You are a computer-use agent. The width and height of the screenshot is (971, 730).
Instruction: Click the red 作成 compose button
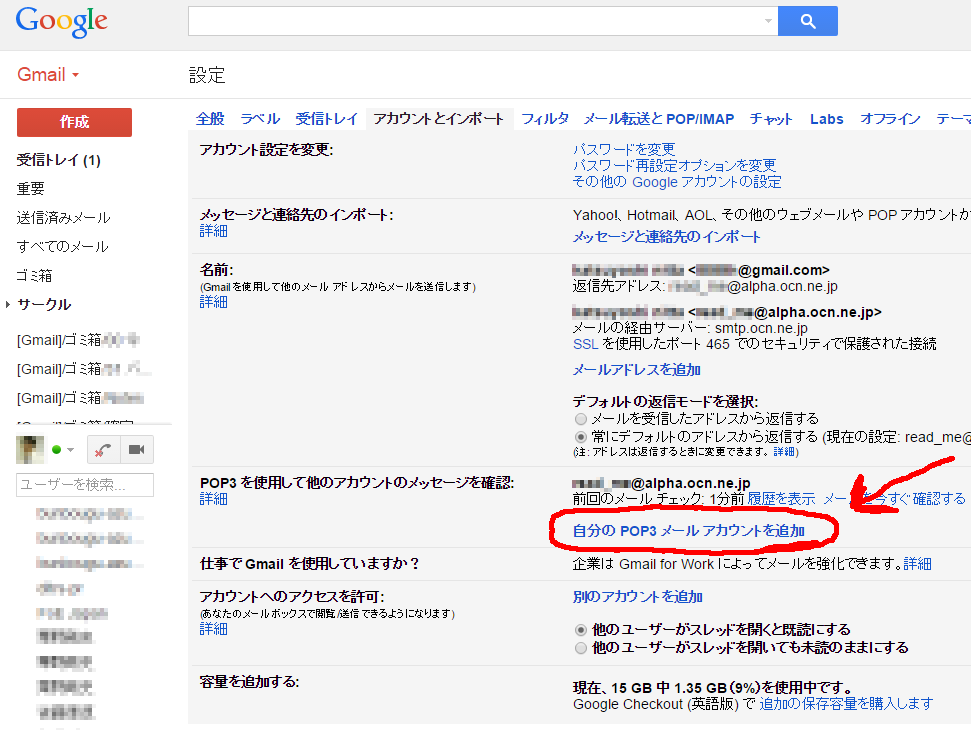pyautogui.click(x=74, y=122)
